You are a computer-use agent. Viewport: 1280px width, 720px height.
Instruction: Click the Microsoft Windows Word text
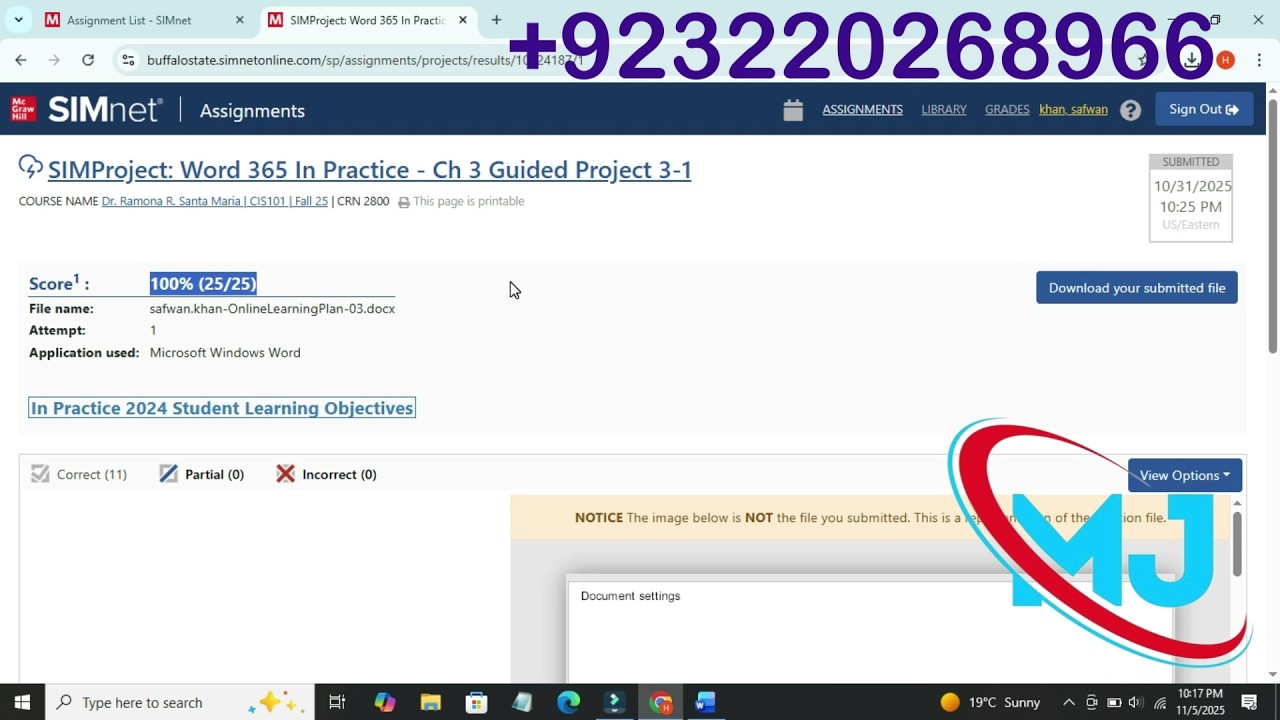pyautogui.click(x=225, y=353)
